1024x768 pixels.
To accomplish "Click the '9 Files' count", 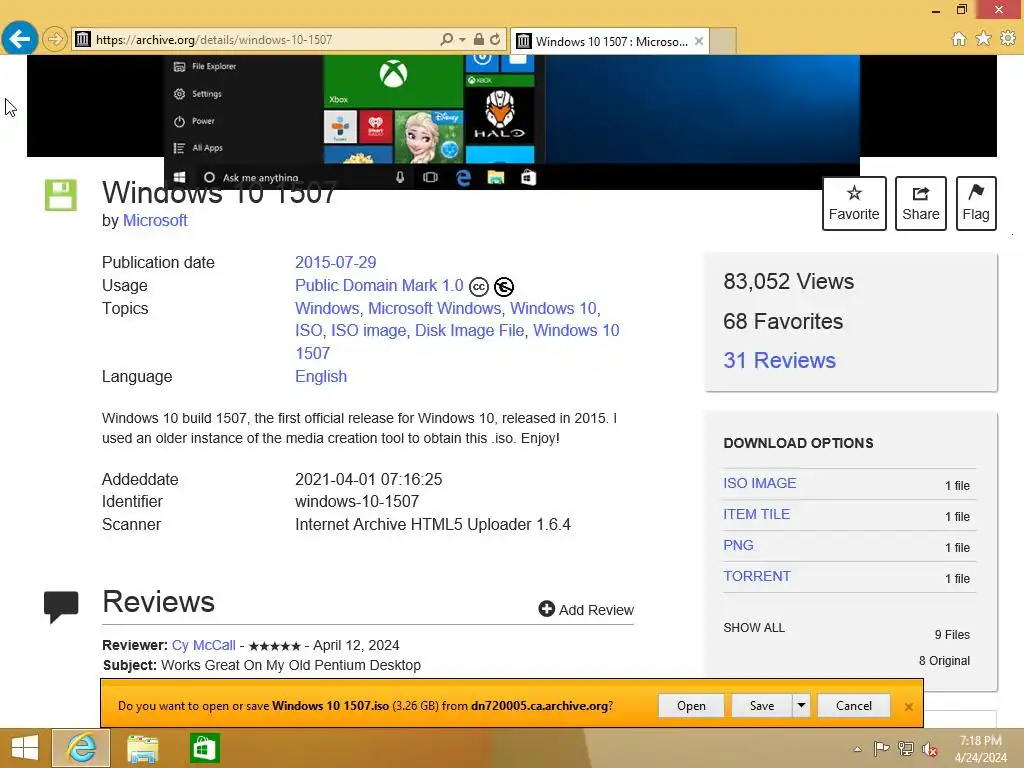I will tap(952, 635).
